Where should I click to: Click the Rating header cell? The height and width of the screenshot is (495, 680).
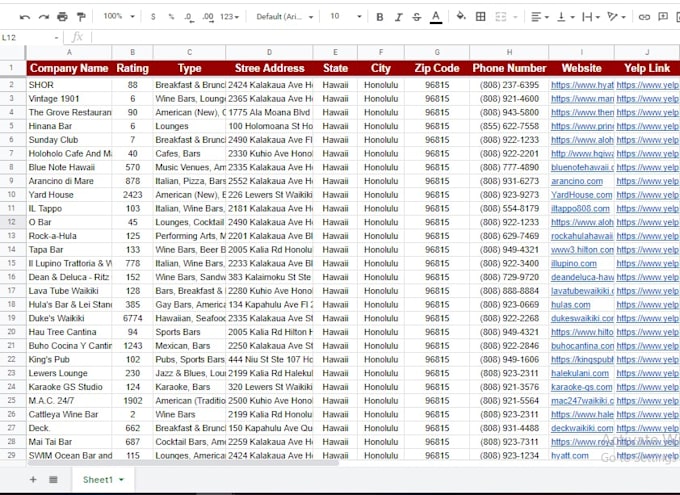[x=132, y=68]
